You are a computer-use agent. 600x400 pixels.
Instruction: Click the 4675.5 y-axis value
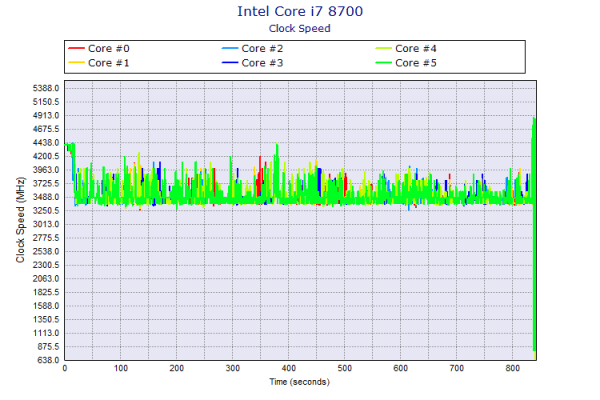click(46, 129)
